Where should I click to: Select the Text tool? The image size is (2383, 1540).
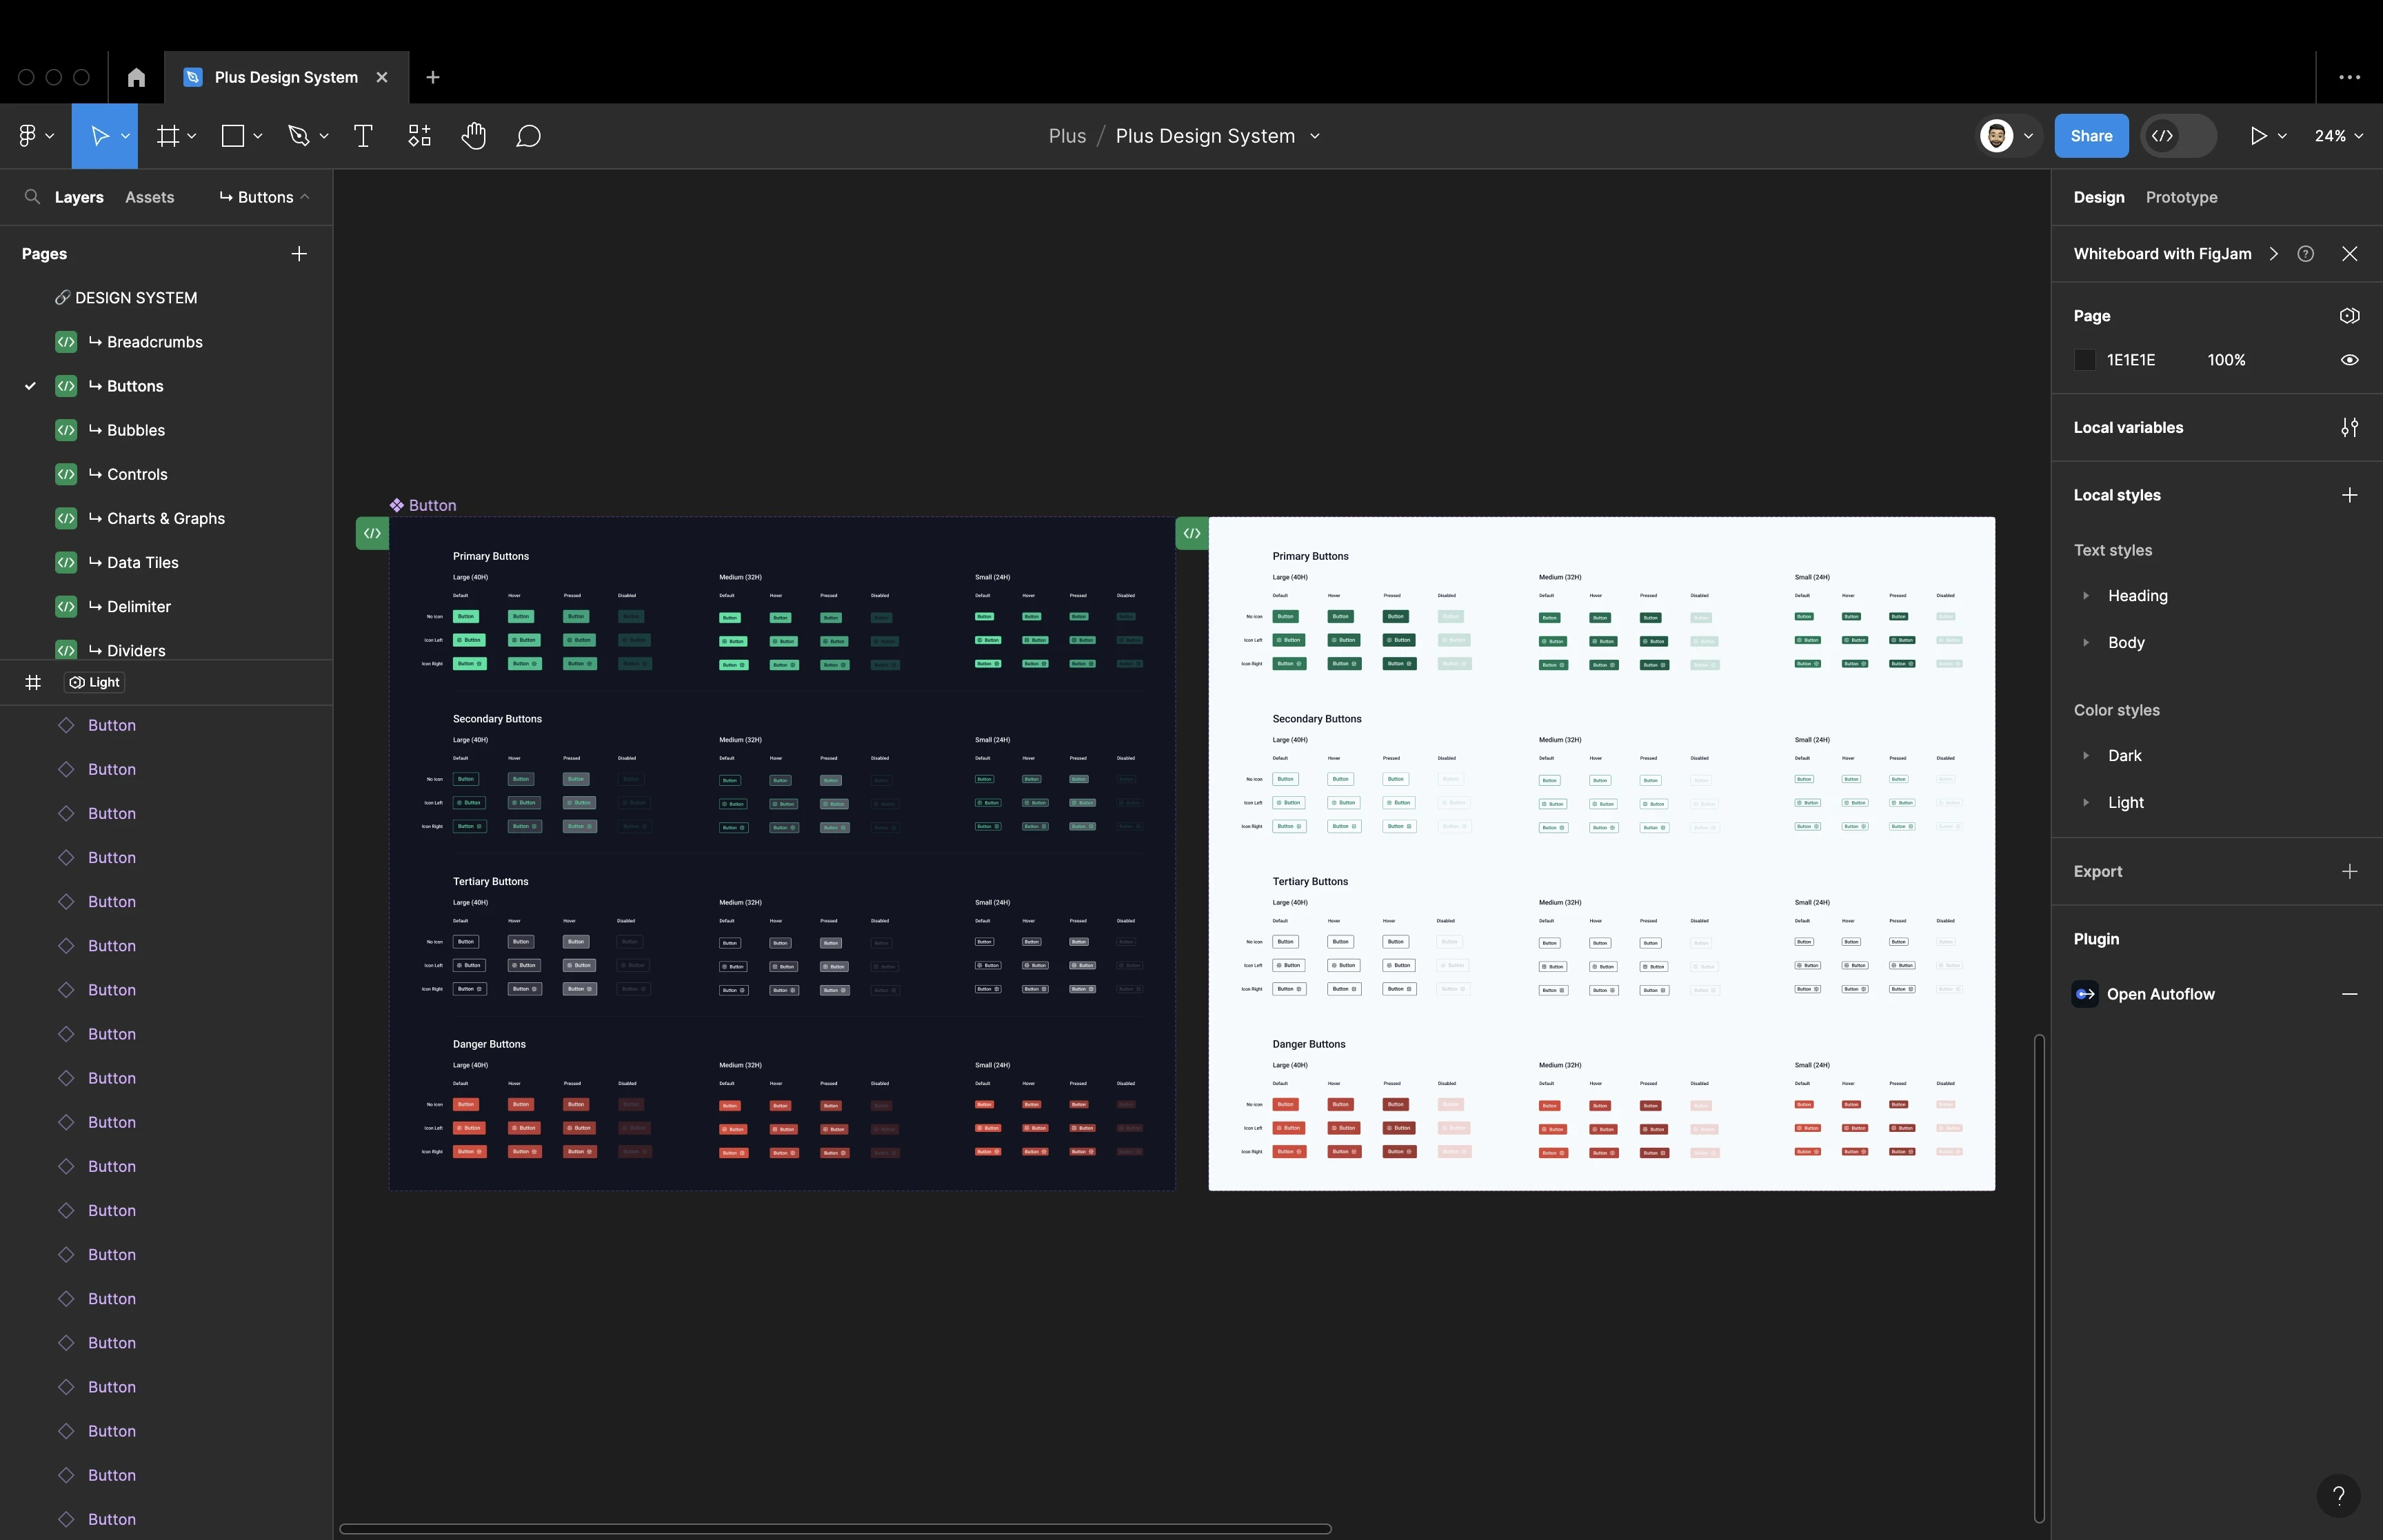point(363,136)
